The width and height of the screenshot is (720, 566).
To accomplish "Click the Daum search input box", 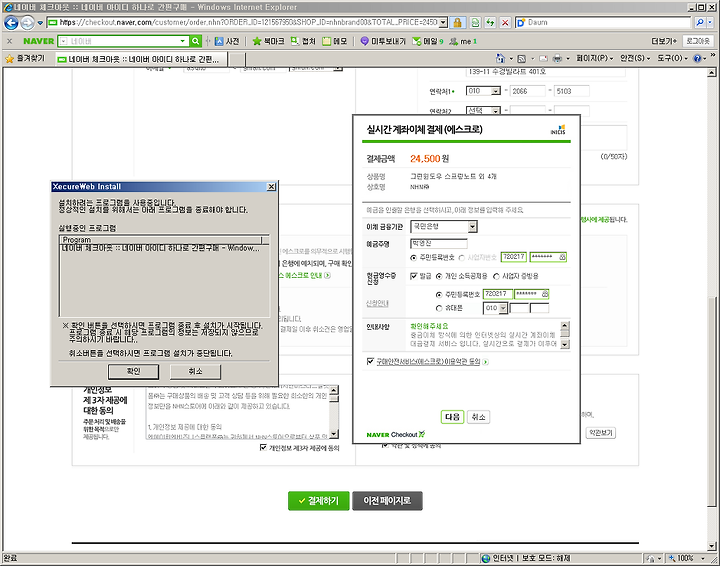I will coord(603,22).
